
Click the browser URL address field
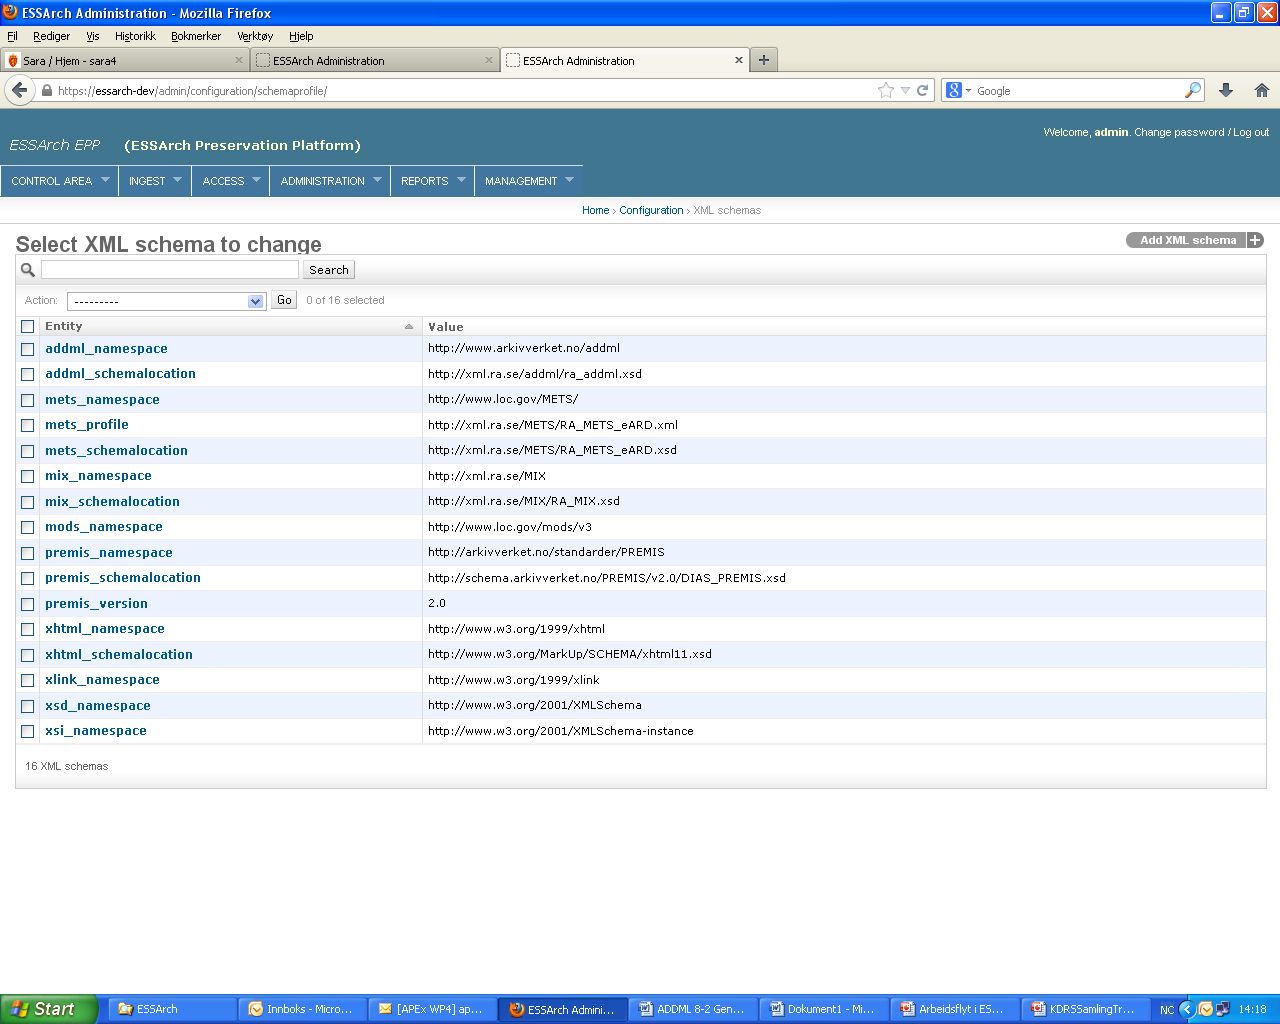coord(465,90)
